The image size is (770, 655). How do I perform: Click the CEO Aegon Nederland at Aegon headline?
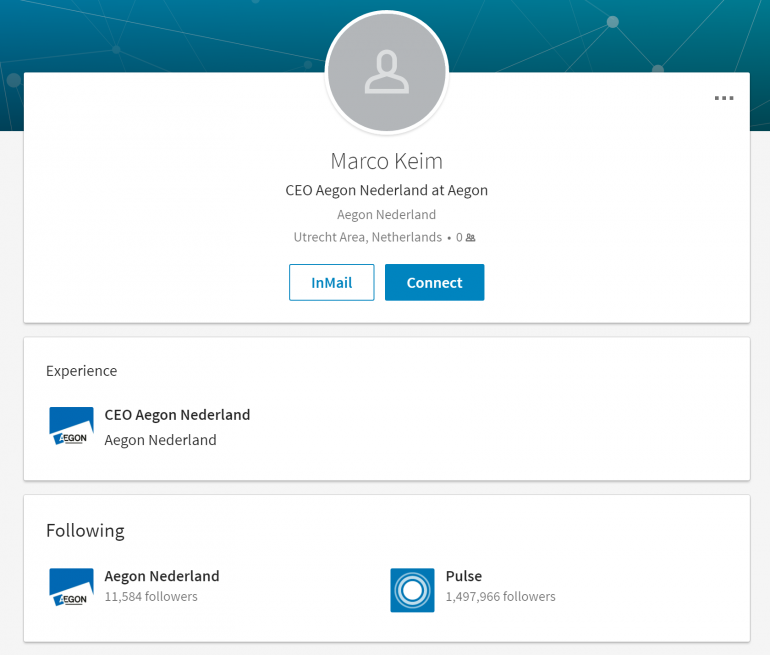click(x=386, y=190)
